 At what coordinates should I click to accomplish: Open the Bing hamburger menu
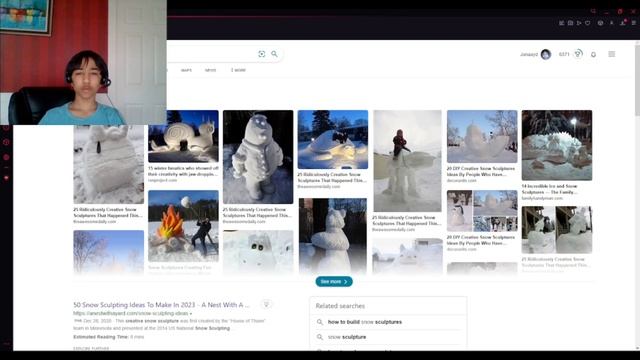coord(611,54)
